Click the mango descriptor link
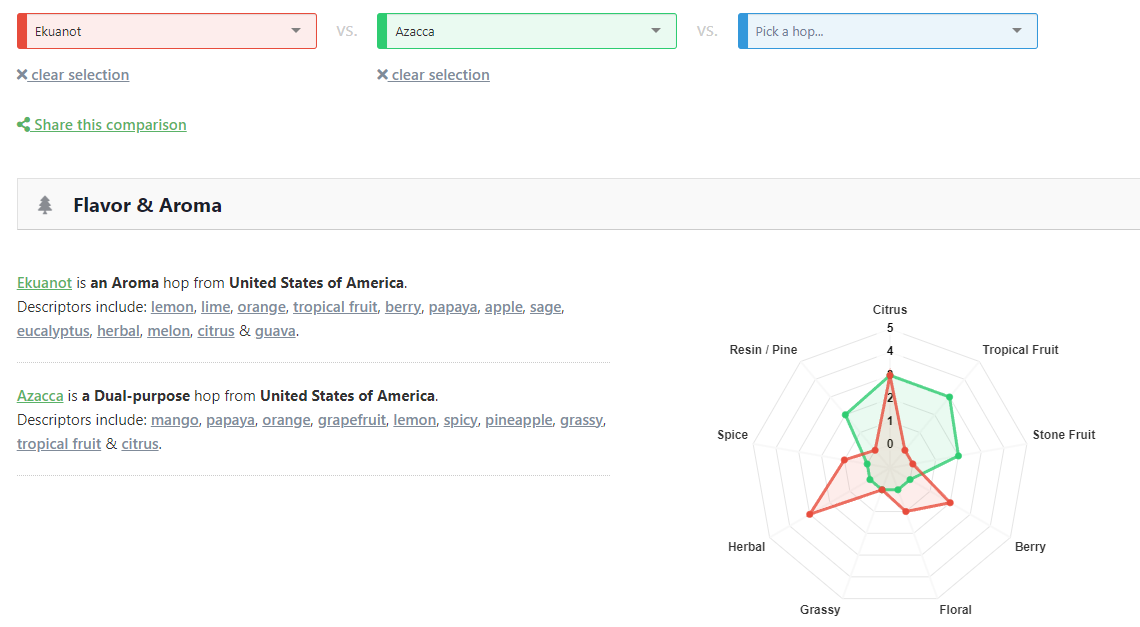 pos(175,420)
